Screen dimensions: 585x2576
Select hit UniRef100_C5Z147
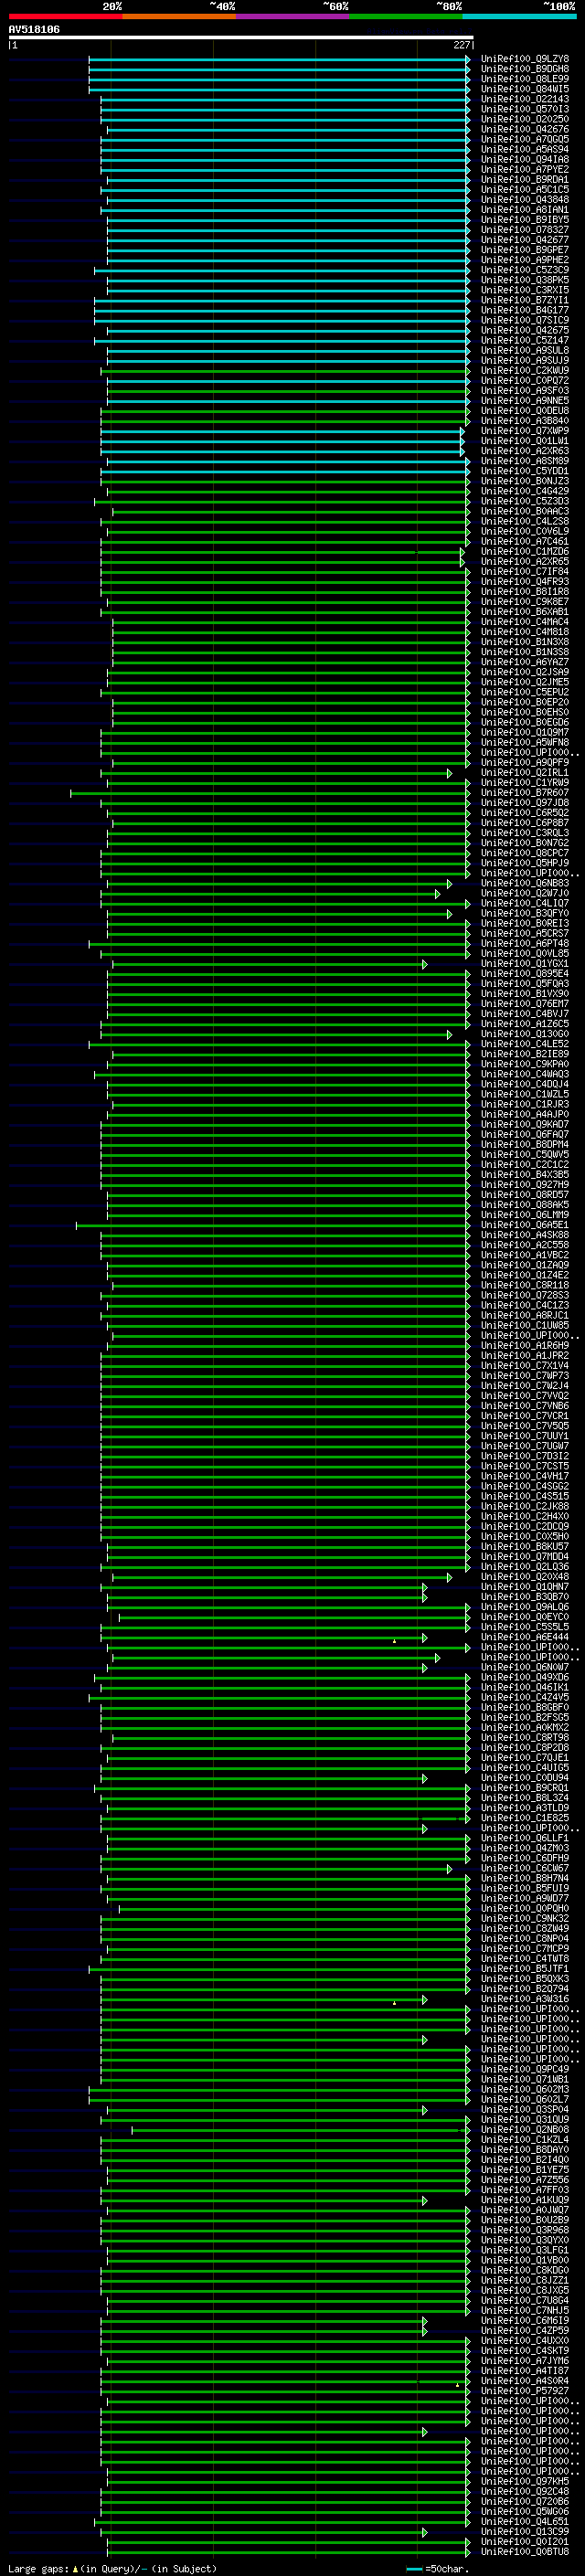(525, 340)
